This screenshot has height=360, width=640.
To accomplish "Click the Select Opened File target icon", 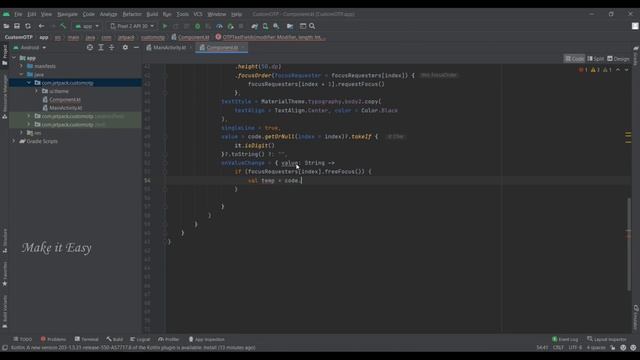I will coord(90,47).
